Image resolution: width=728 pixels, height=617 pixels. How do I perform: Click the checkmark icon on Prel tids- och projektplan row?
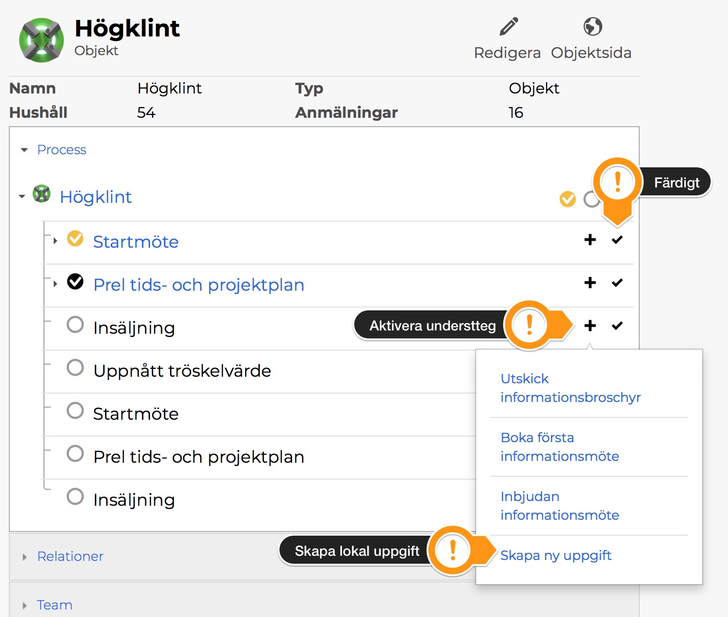(x=617, y=283)
